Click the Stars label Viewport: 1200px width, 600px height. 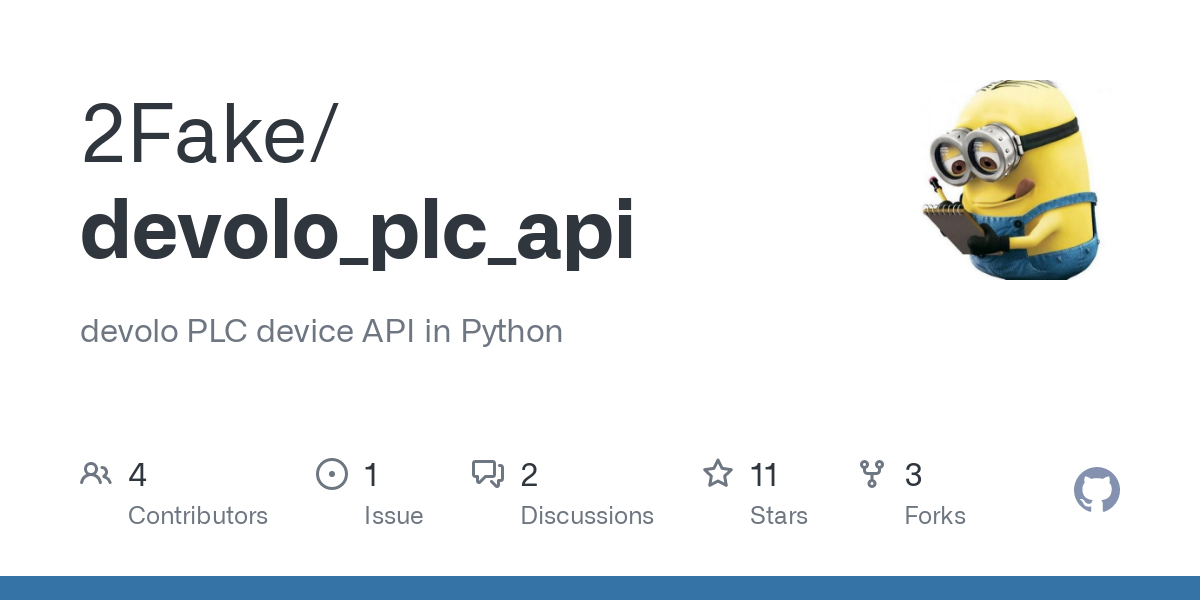(779, 516)
